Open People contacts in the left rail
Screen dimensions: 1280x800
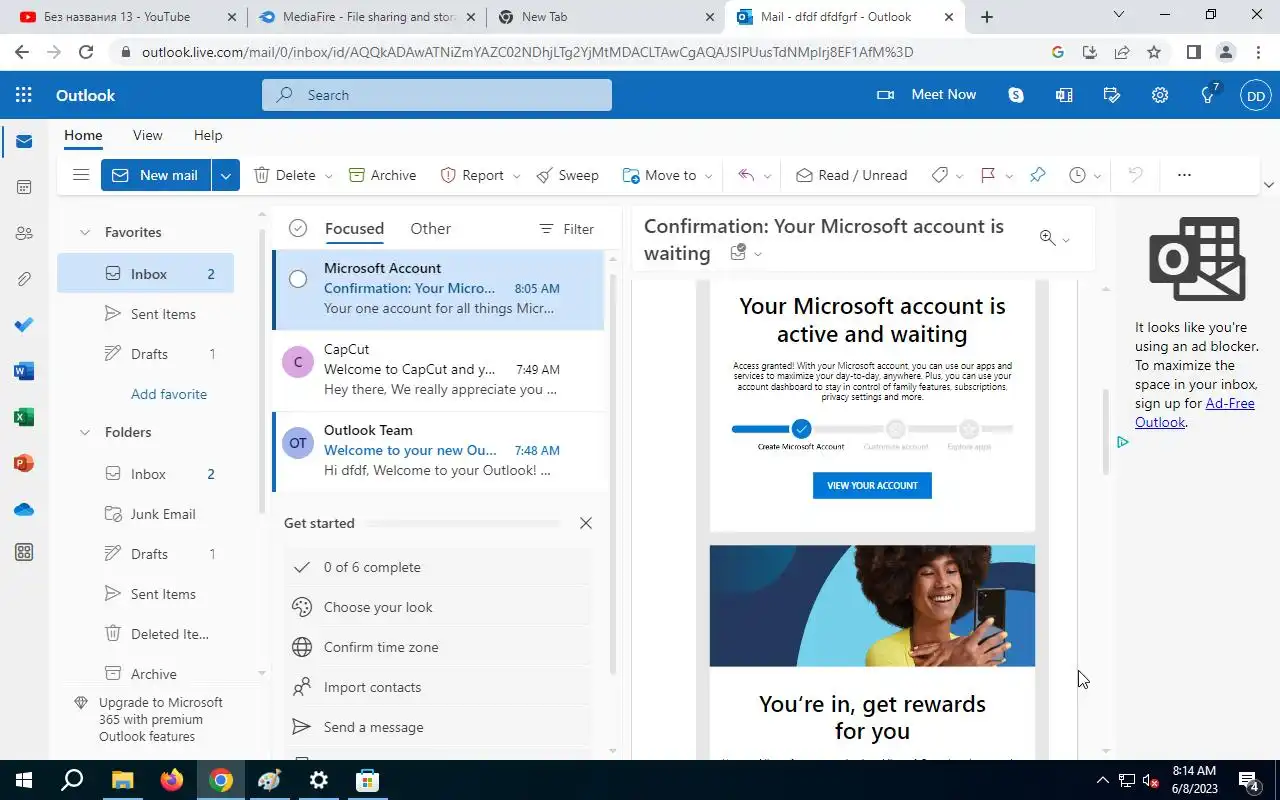[24, 233]
